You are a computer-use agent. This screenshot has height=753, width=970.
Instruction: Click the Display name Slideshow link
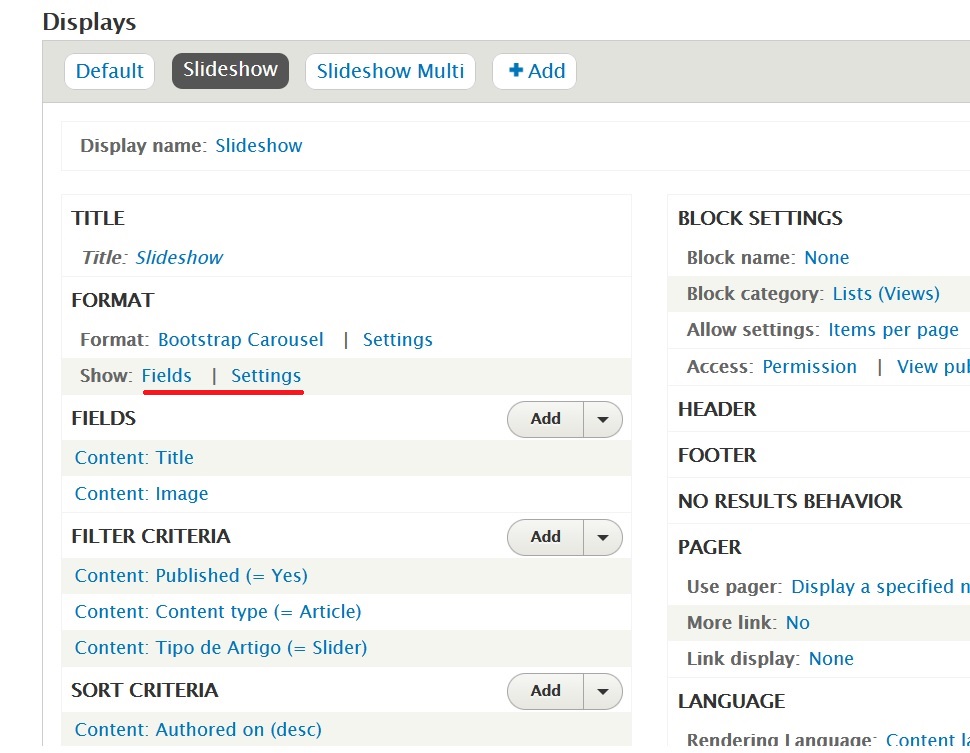(259, 146)
